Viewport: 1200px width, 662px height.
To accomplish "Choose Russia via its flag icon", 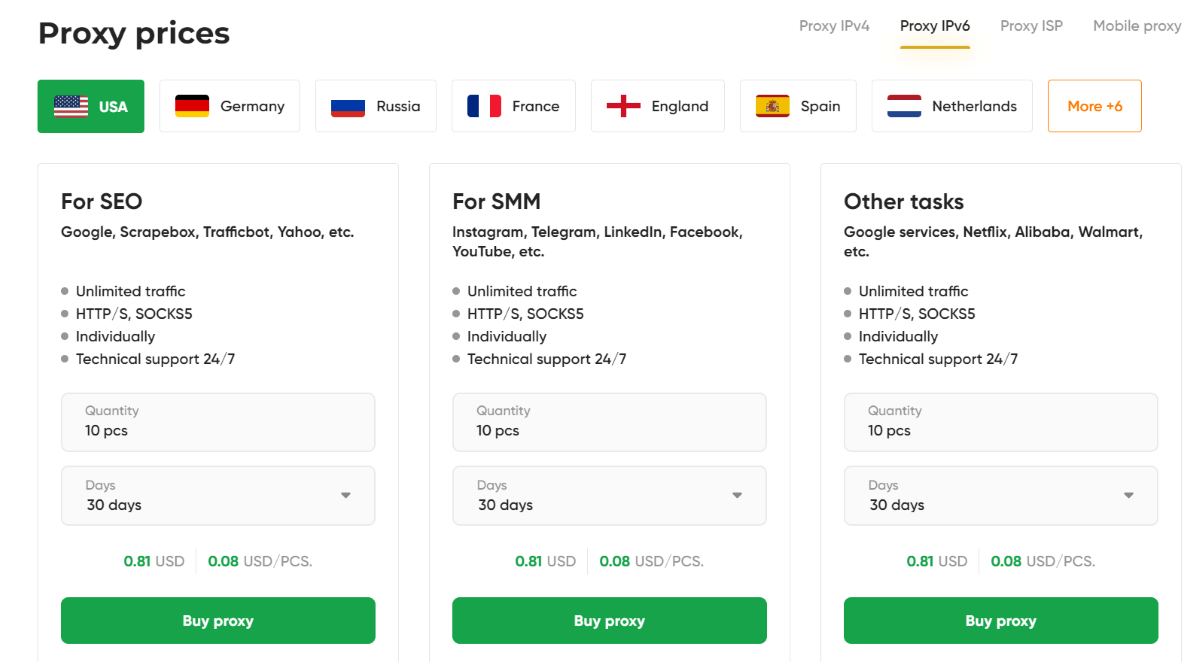I will click(x=349, y=104).
